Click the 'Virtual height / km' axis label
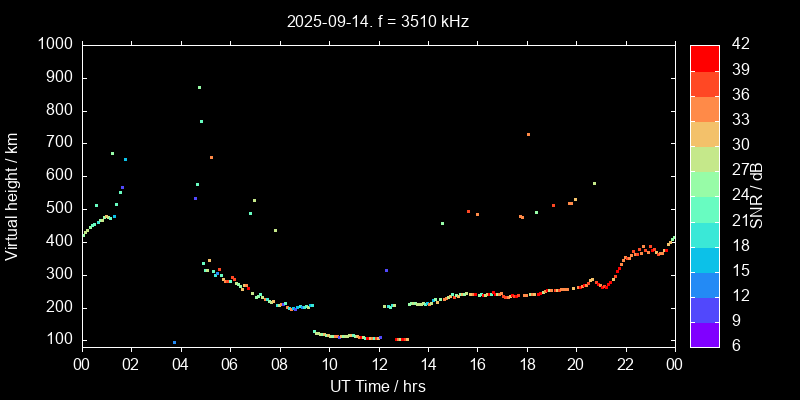 pyautogui.click(x=12, y=195)
